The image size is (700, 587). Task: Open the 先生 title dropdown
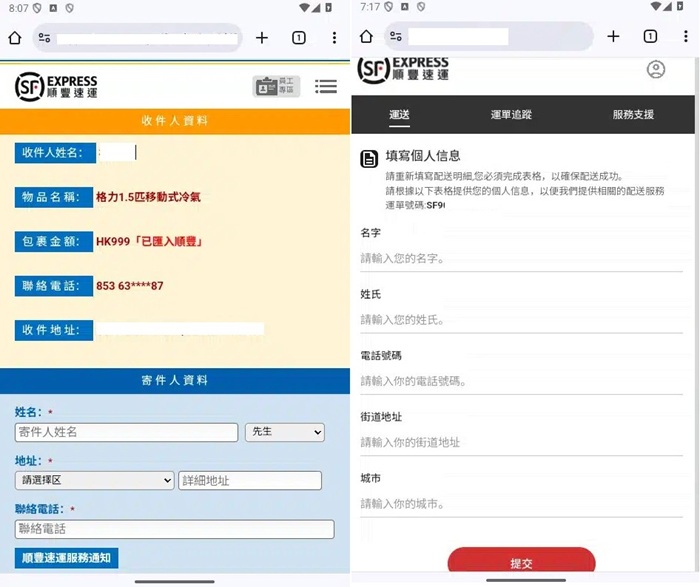(x=285, y=432)
